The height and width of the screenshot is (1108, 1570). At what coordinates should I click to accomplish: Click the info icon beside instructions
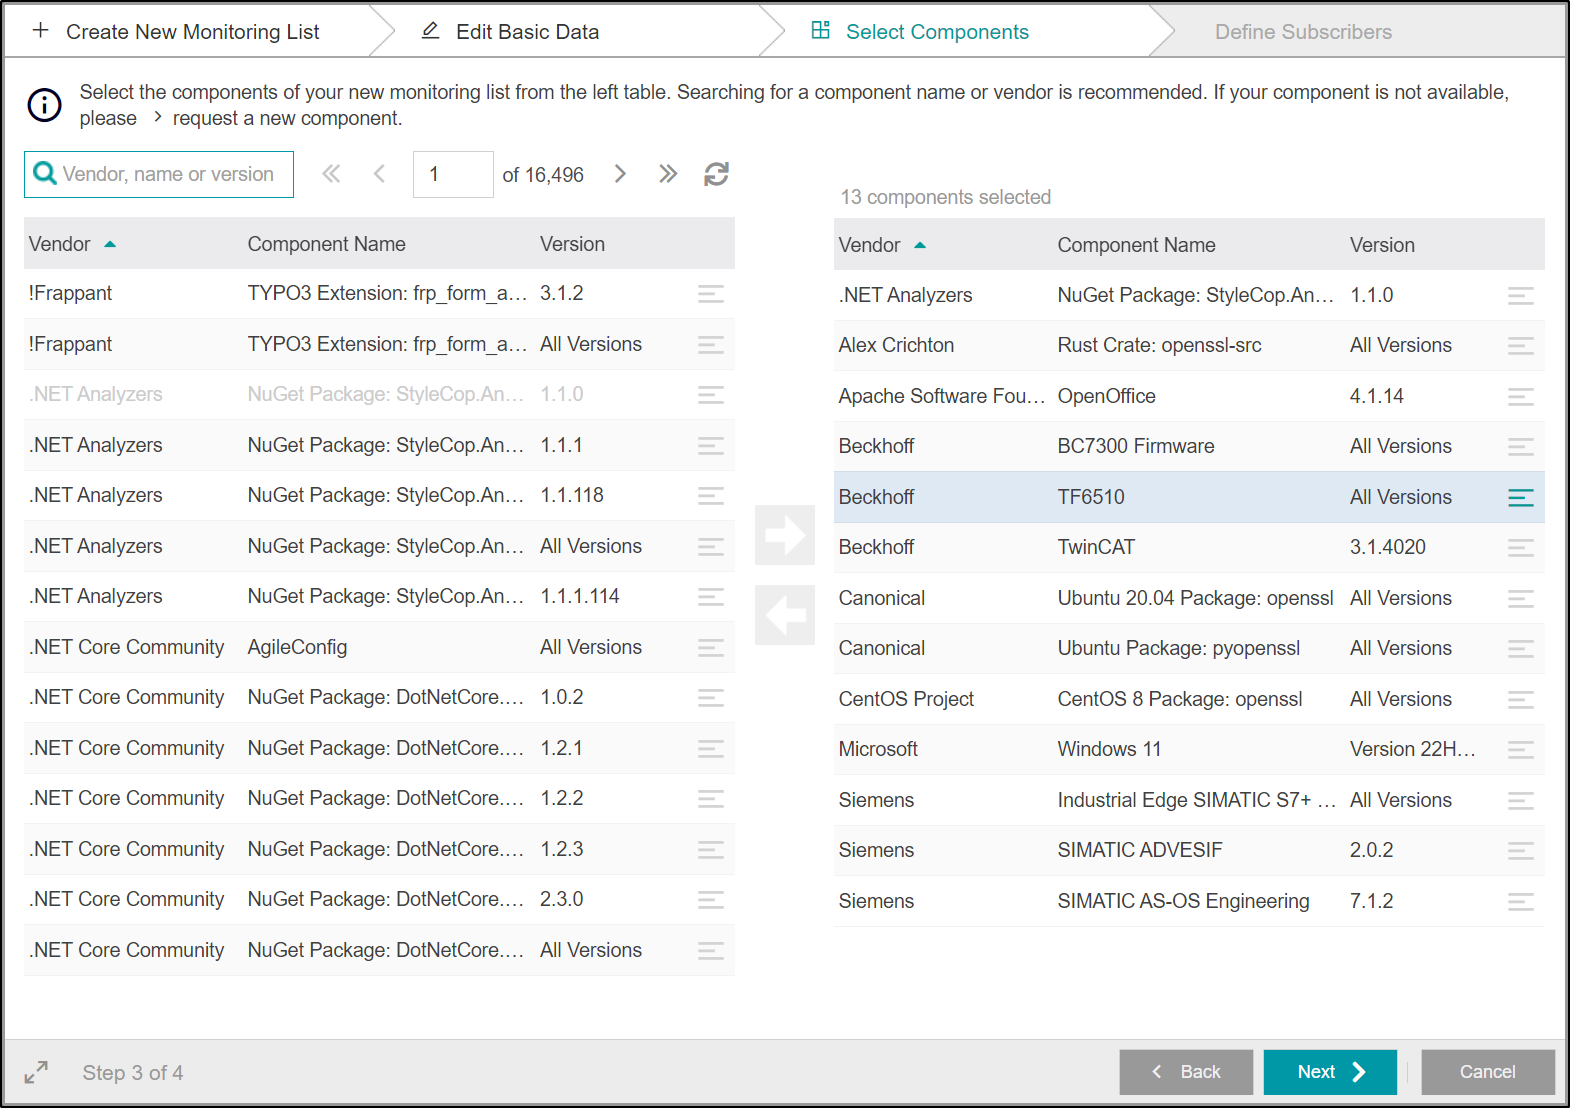45,104
